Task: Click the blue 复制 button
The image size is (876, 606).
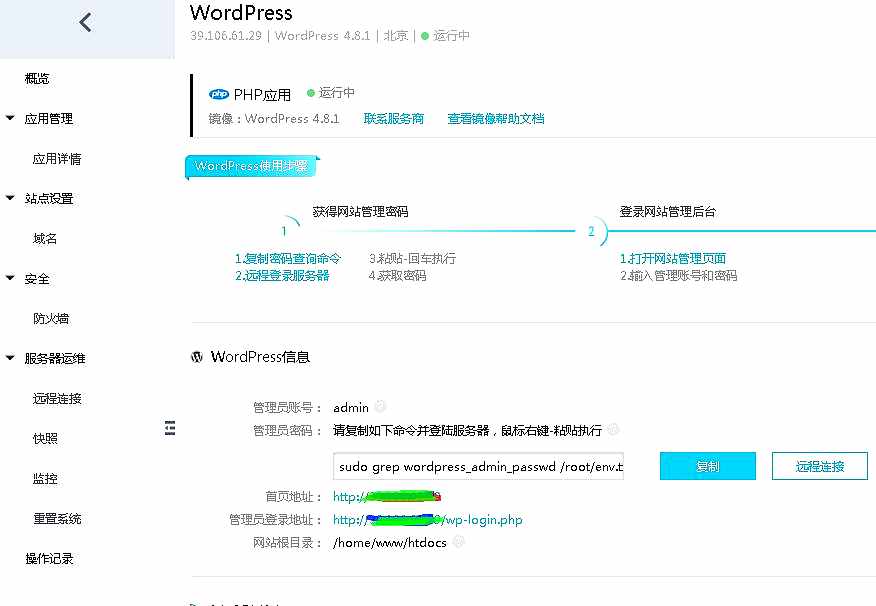Action: [708, 466]
